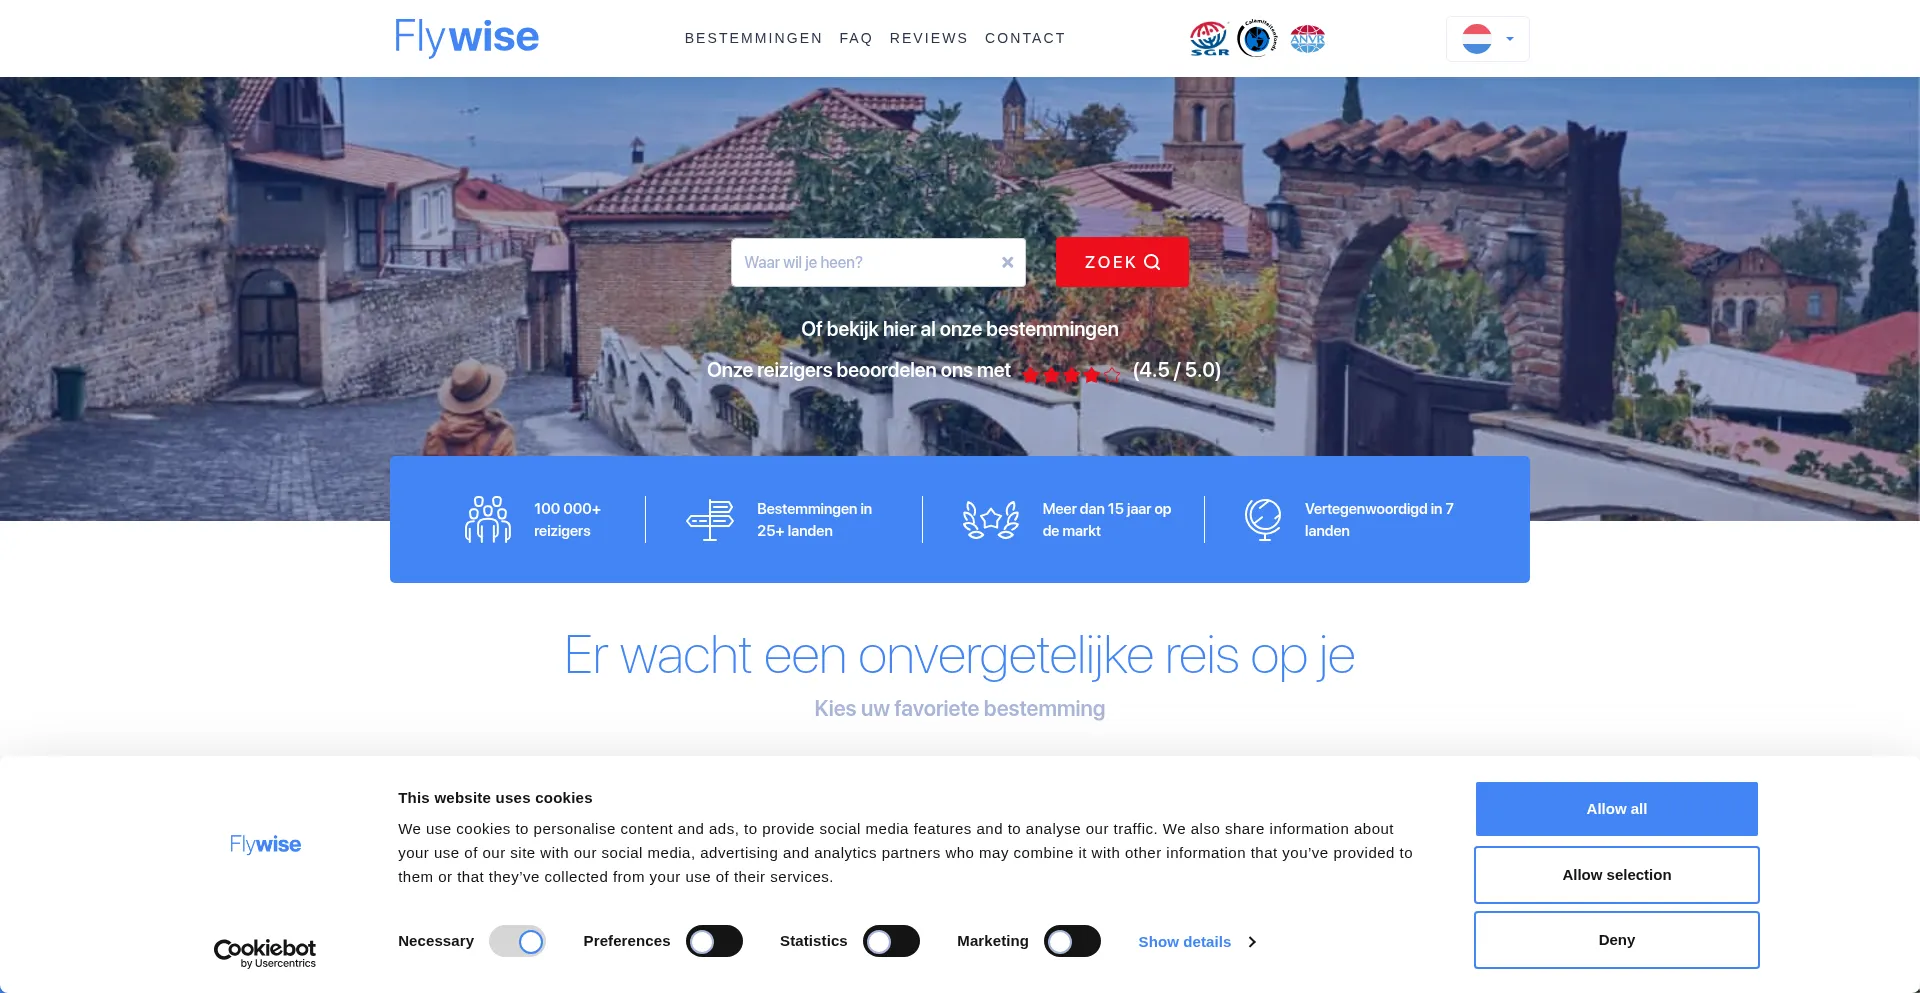Click the Cookiebot logo in the cookie banner
The width and height of the screenshot is (1920, 993).
264,951
